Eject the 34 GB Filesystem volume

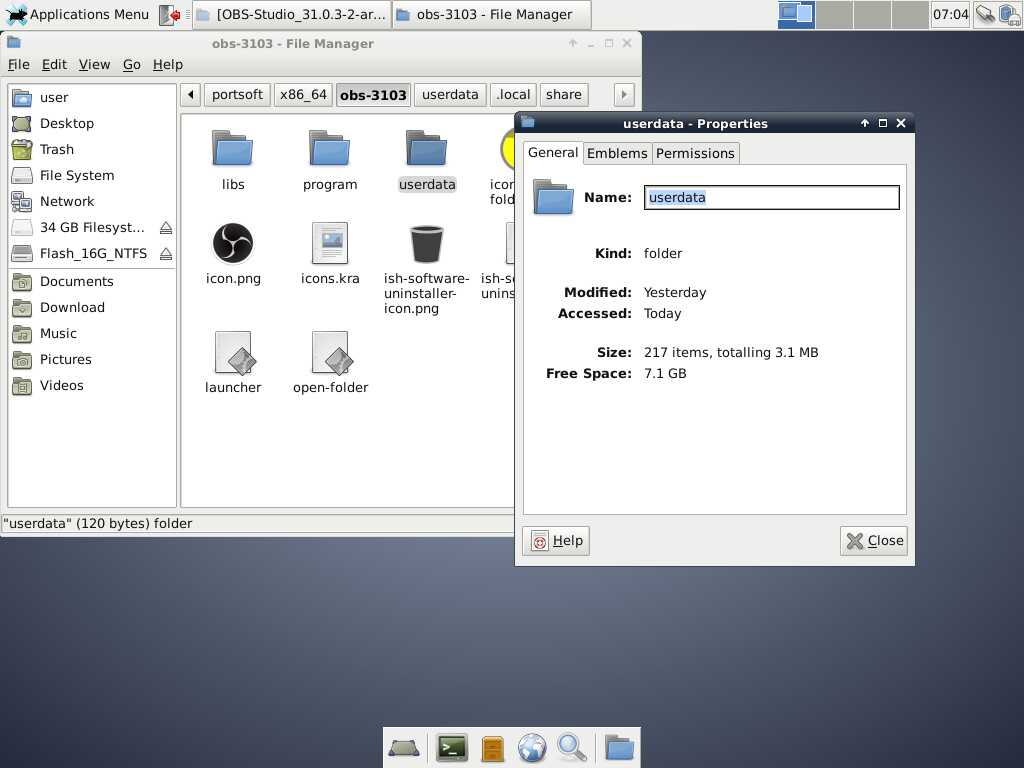166,228
